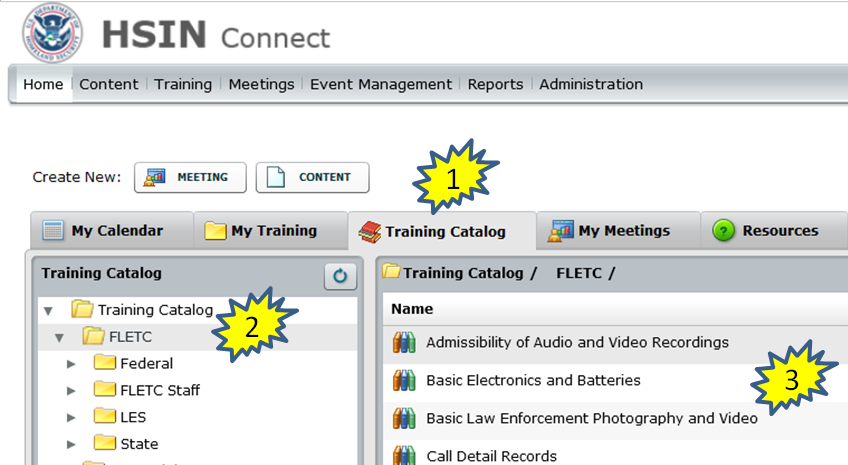This screenshot has height=465, width=848.
Task: Click the Homeland Security seal logo
Action: (x=52, y=32)
